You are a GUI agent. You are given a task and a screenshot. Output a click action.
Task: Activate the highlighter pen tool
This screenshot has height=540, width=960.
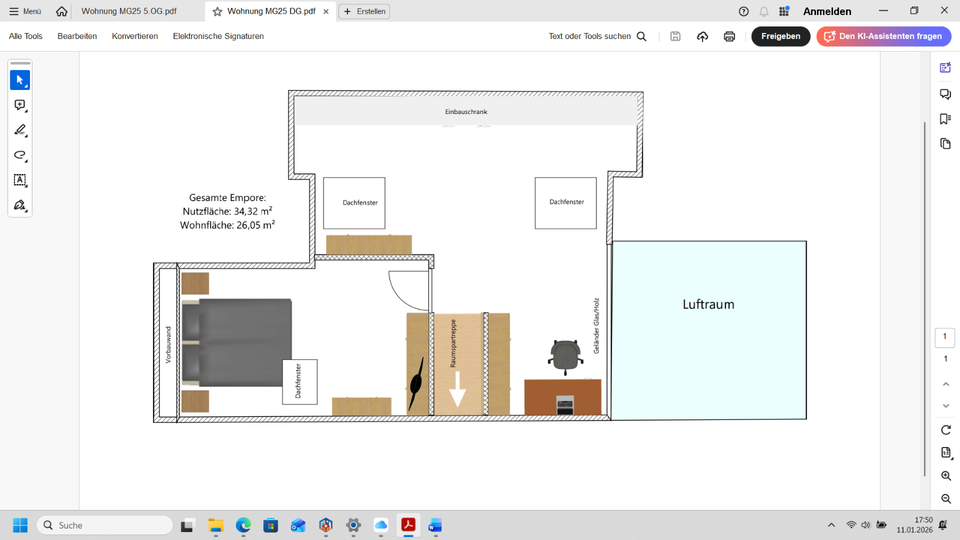(x=20, y=130)
